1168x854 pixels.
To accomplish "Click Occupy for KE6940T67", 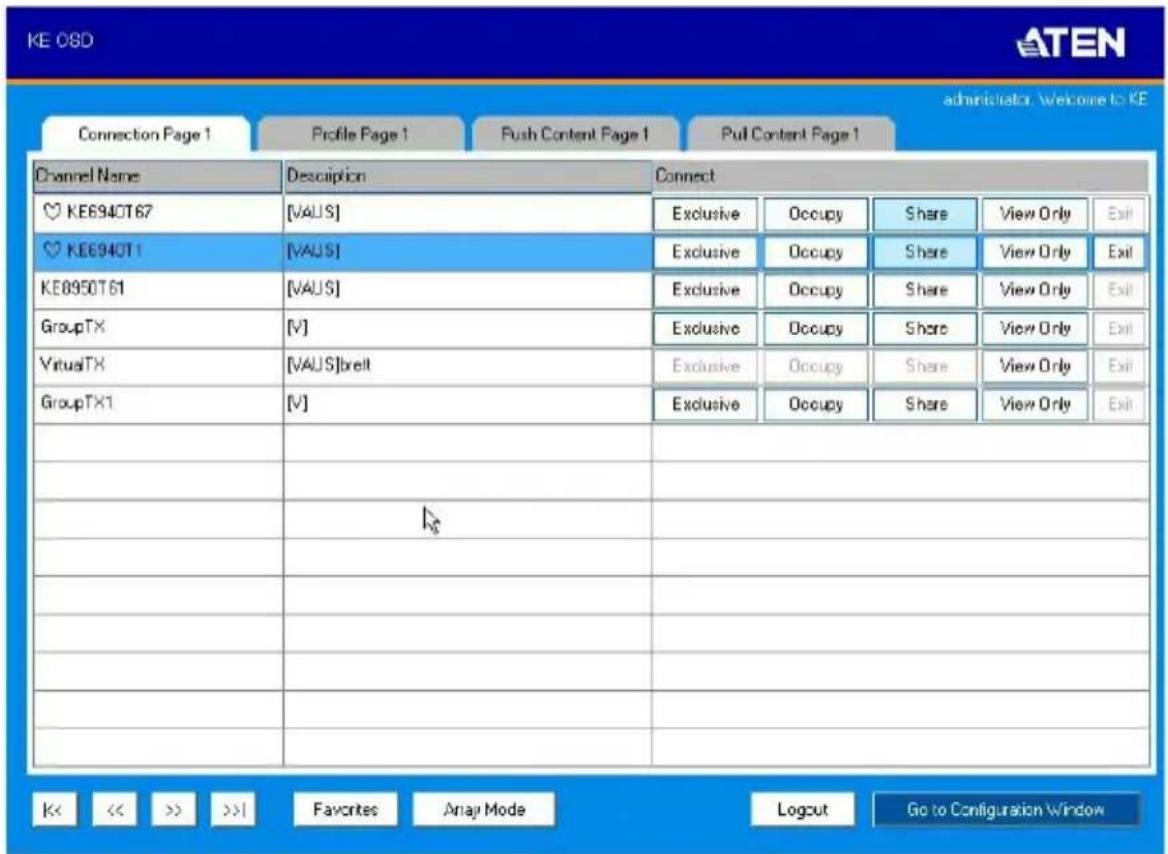I will 816,214.
